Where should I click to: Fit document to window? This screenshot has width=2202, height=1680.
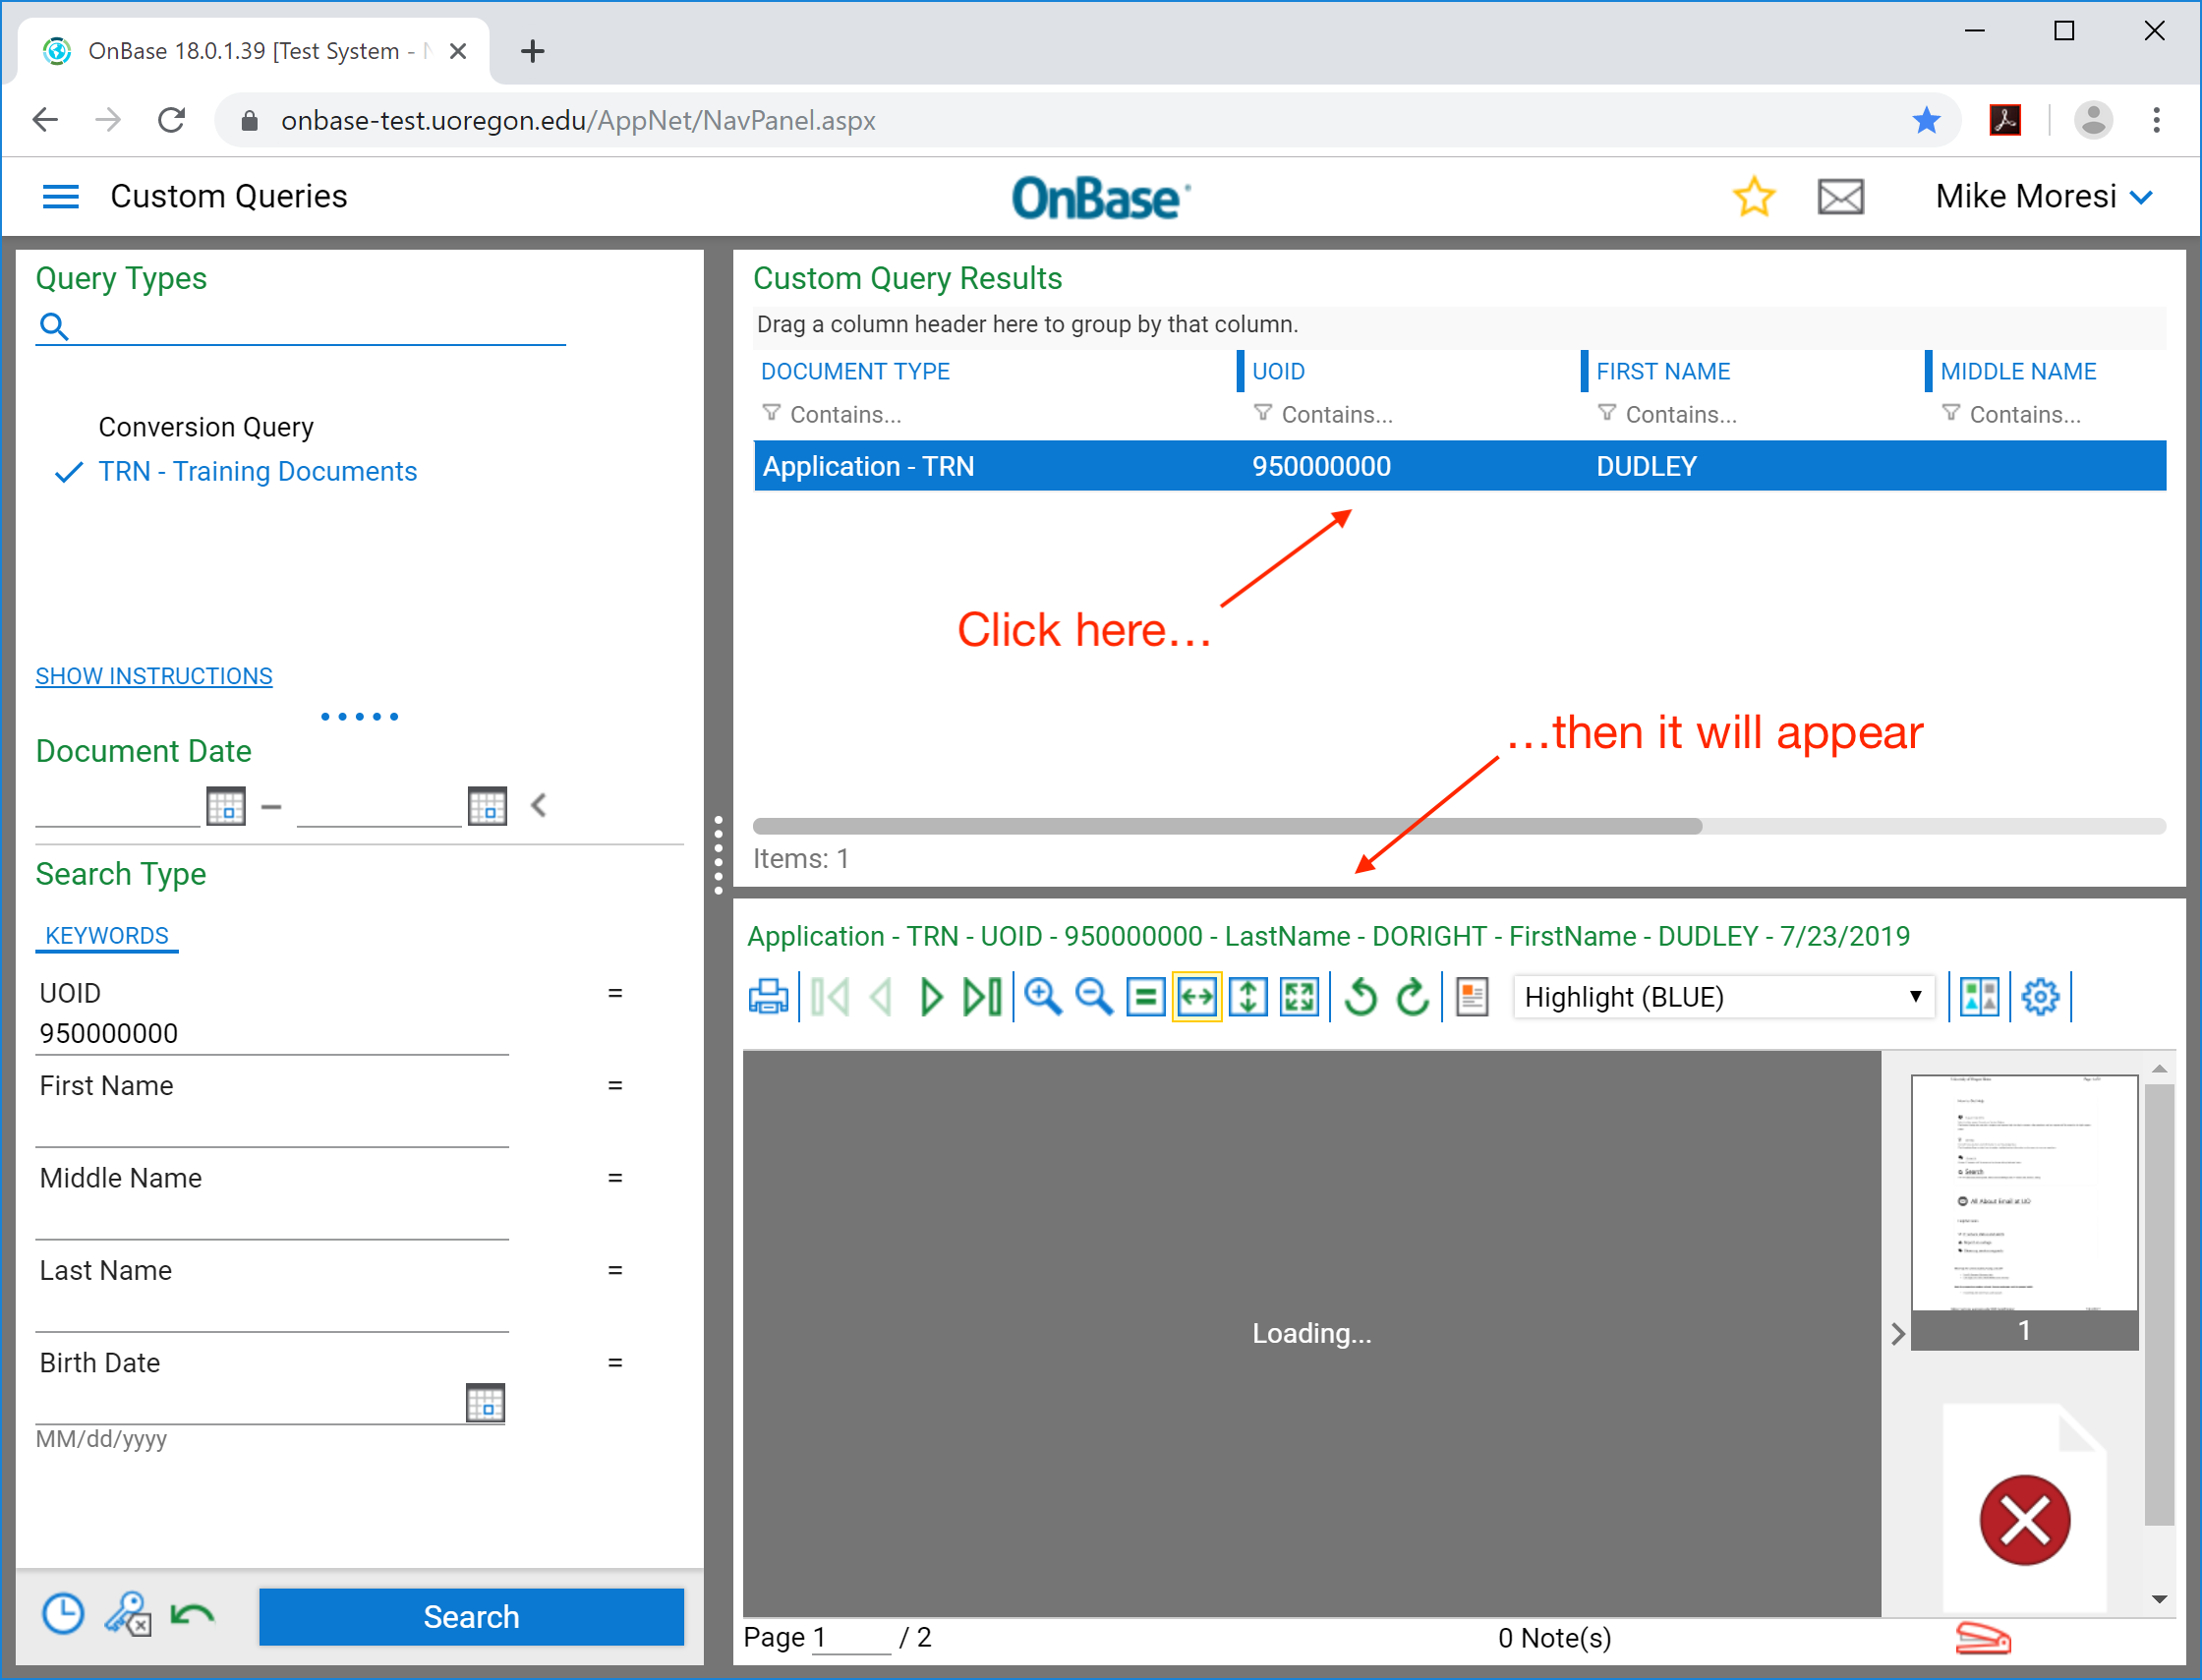[x=1299, y=997]
